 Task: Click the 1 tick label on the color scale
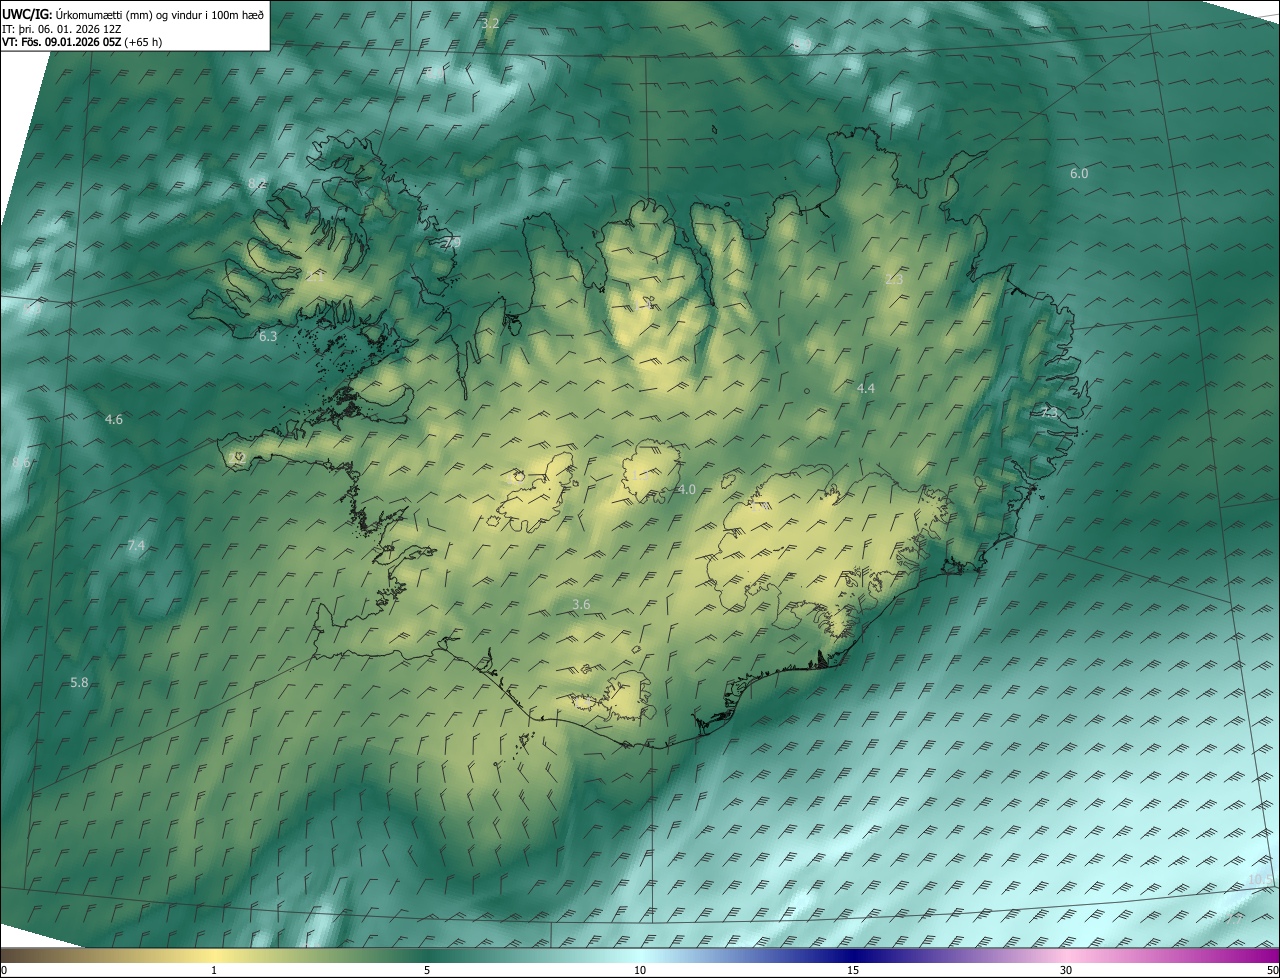point(214,970)
